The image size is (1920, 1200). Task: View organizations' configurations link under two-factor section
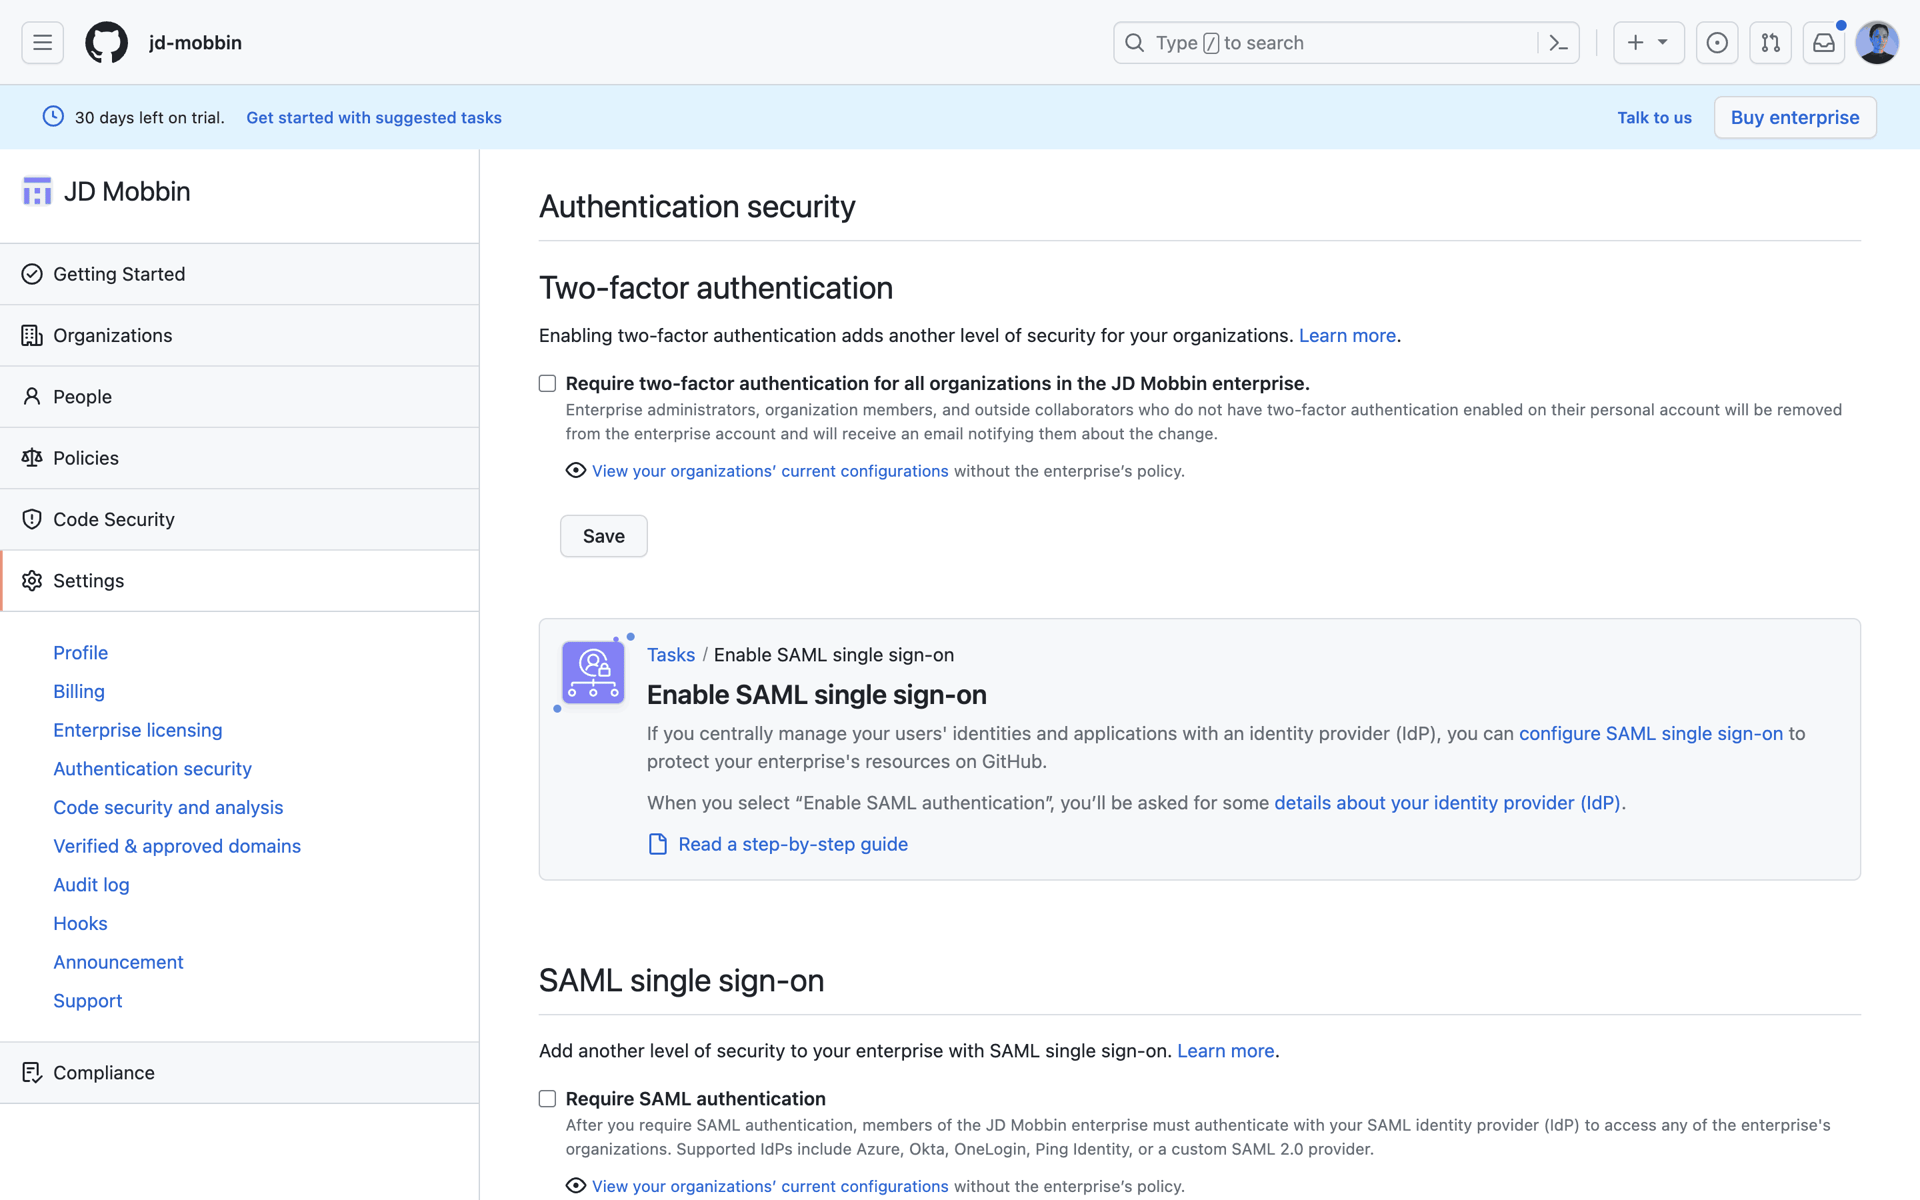click(x=770, y=471)
